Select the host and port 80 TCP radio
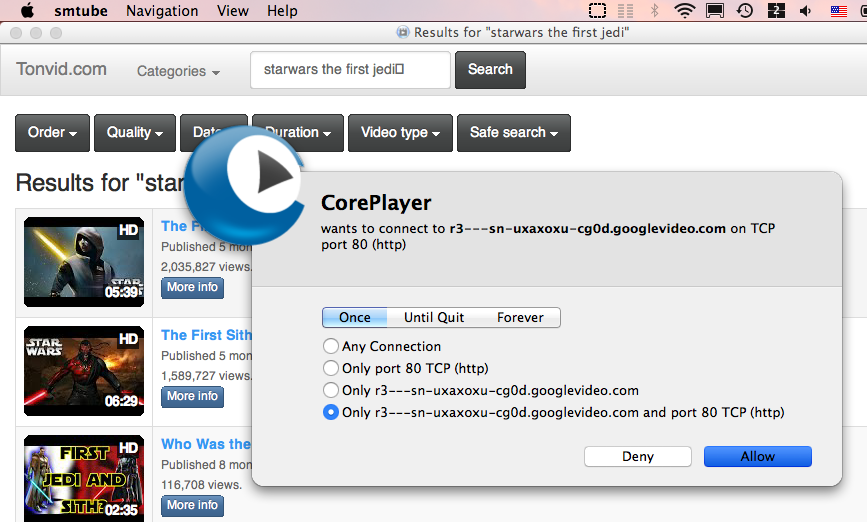Viewport: 867px width, 522px height. 331,413
